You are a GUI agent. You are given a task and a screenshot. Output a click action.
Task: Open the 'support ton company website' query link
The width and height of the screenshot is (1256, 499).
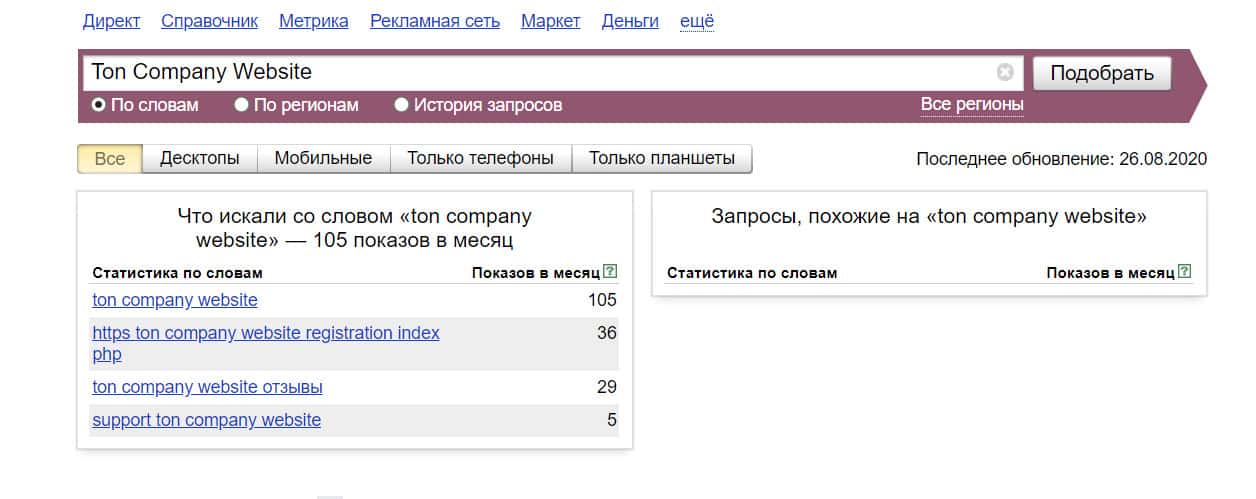tap(207, 420)
